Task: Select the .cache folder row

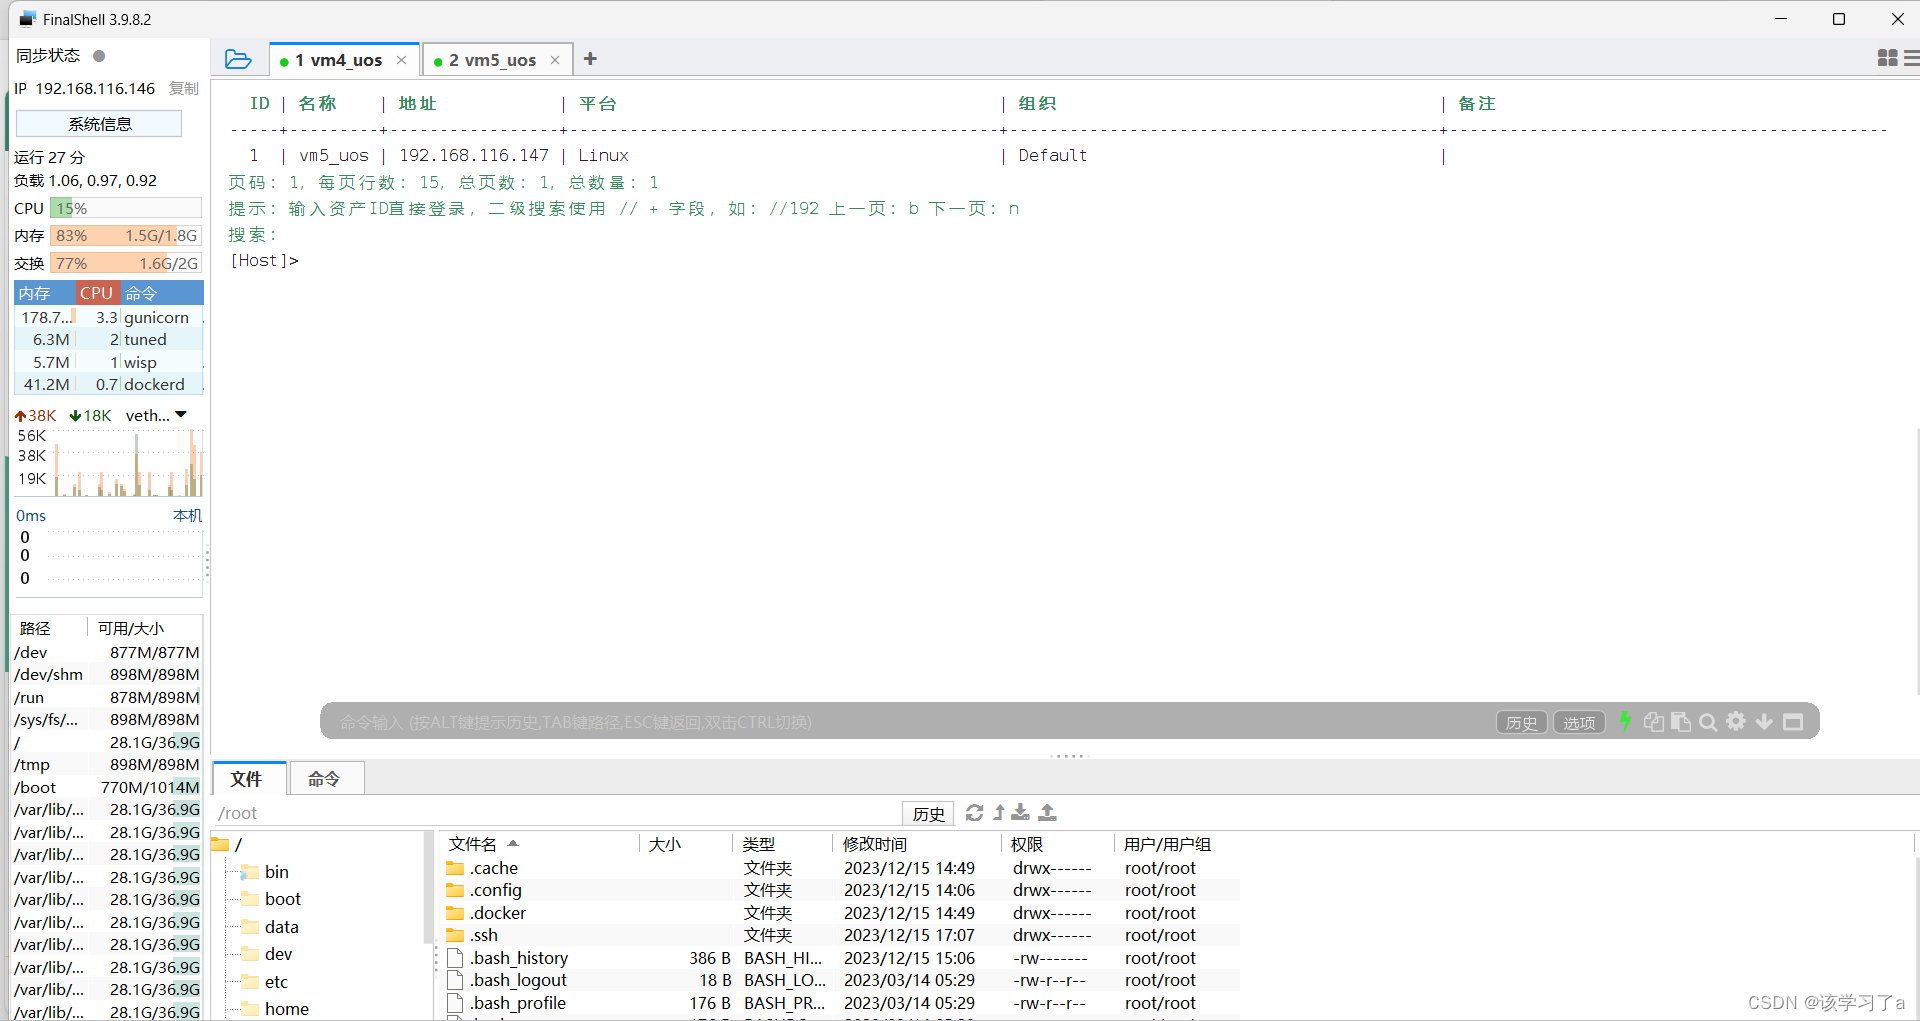Action: [840, 868]
